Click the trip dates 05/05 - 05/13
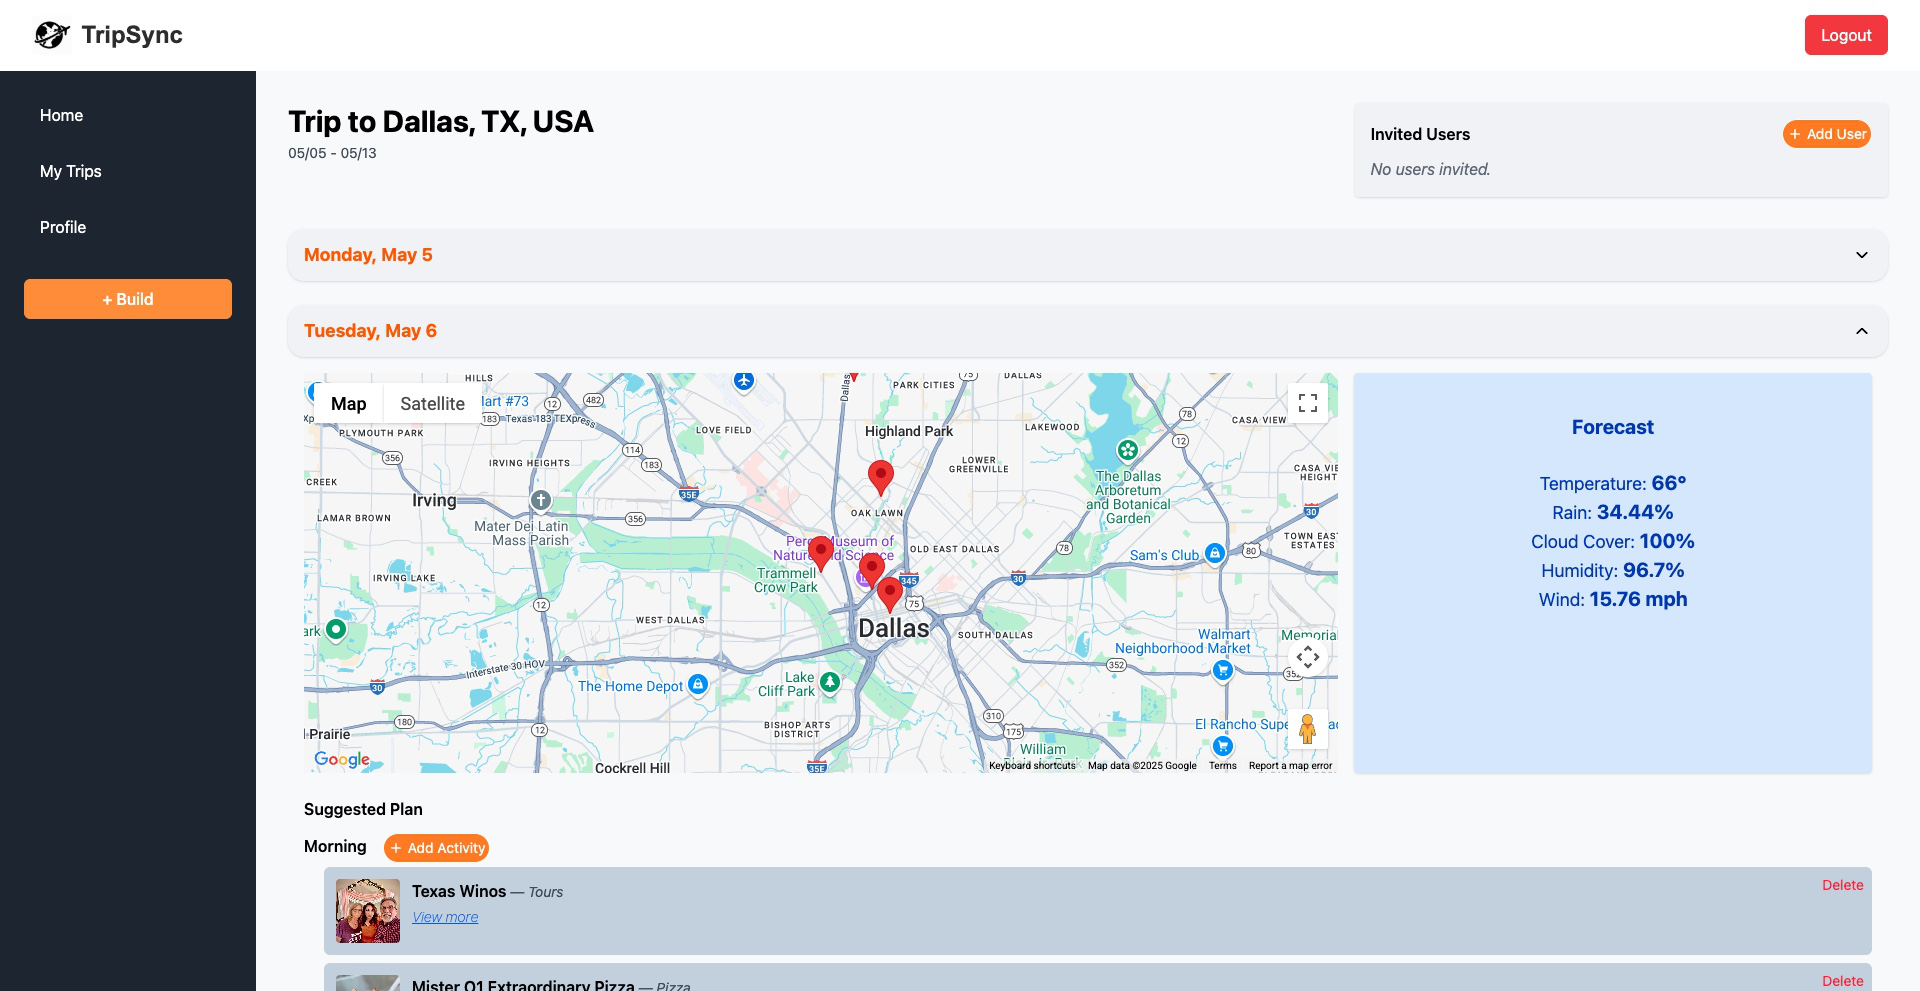Viewport: 1920px width, 991px height. [x=332, y=153]
